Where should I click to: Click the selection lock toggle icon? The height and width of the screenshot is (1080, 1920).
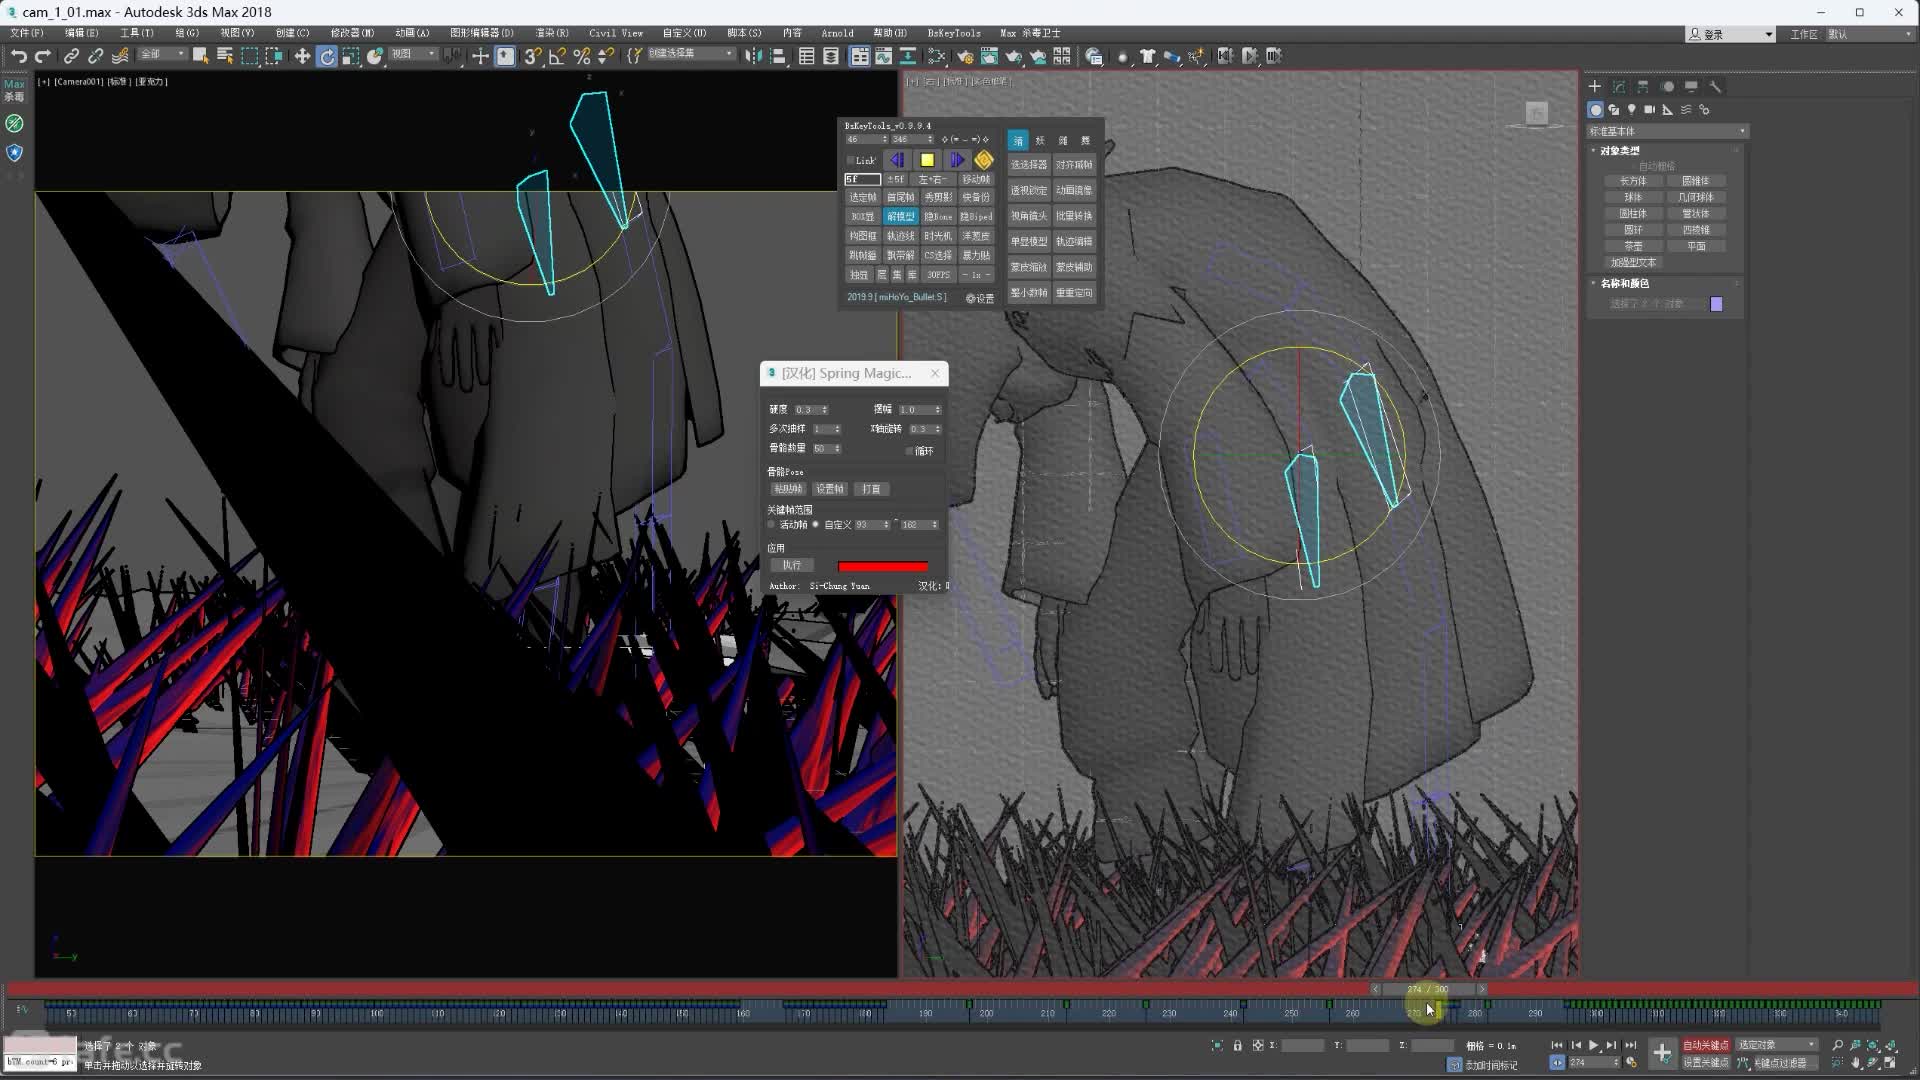pos(1237,1045)
